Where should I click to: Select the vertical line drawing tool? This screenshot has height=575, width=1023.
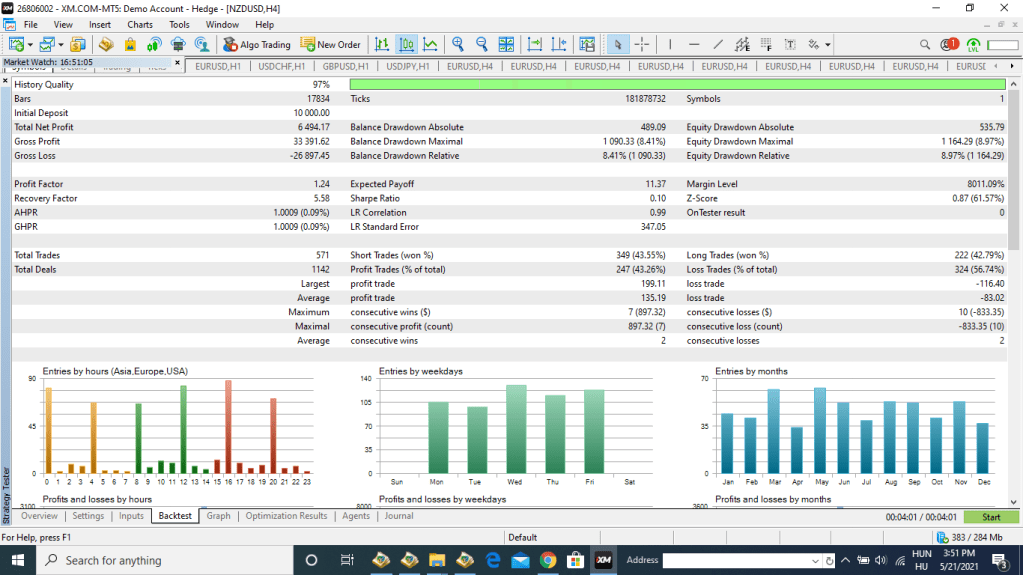pos(669,44)
